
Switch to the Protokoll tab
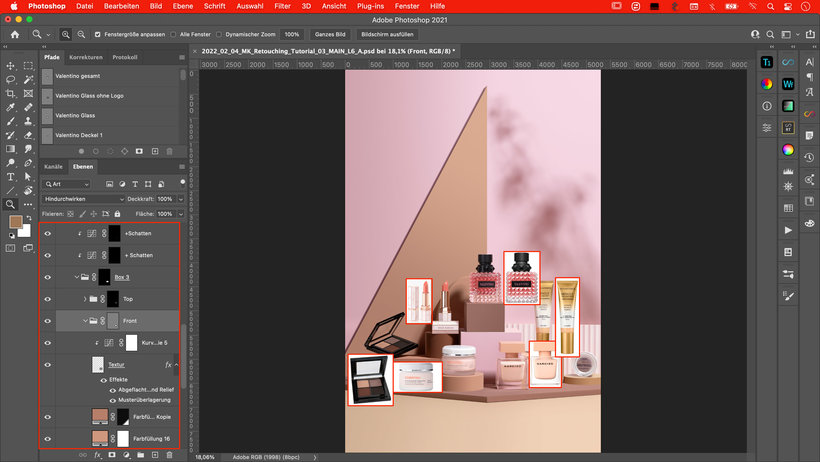pyautogui.click(x=125, y=58)
